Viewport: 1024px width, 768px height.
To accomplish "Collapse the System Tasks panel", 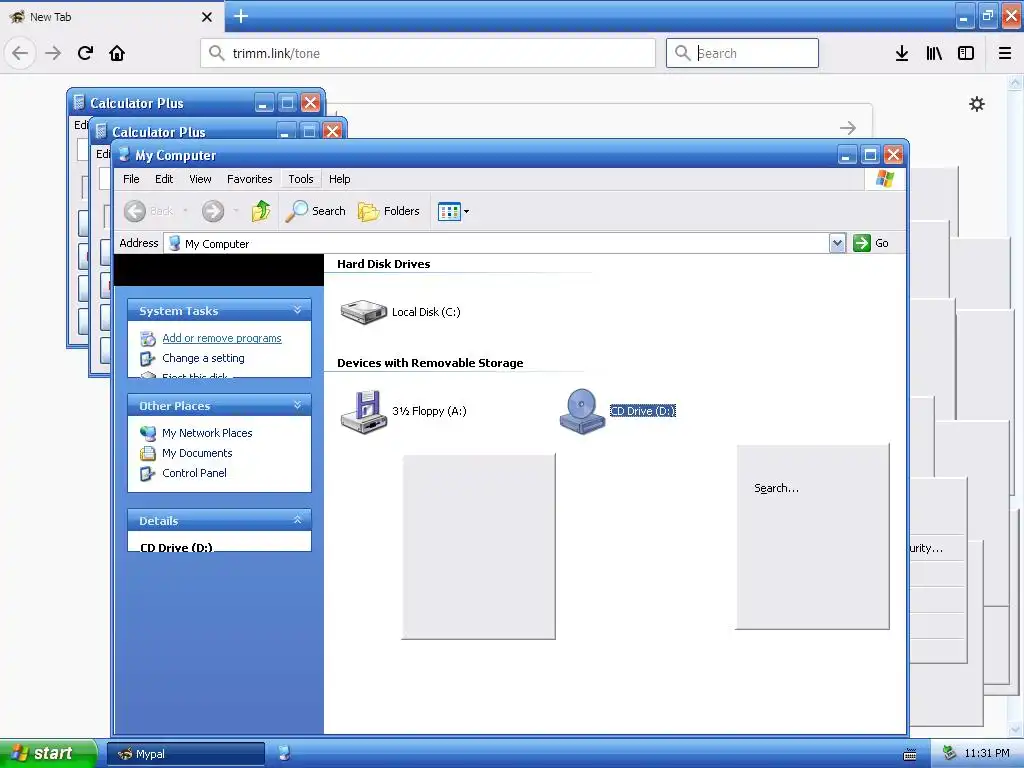I will tap(297, 310).
